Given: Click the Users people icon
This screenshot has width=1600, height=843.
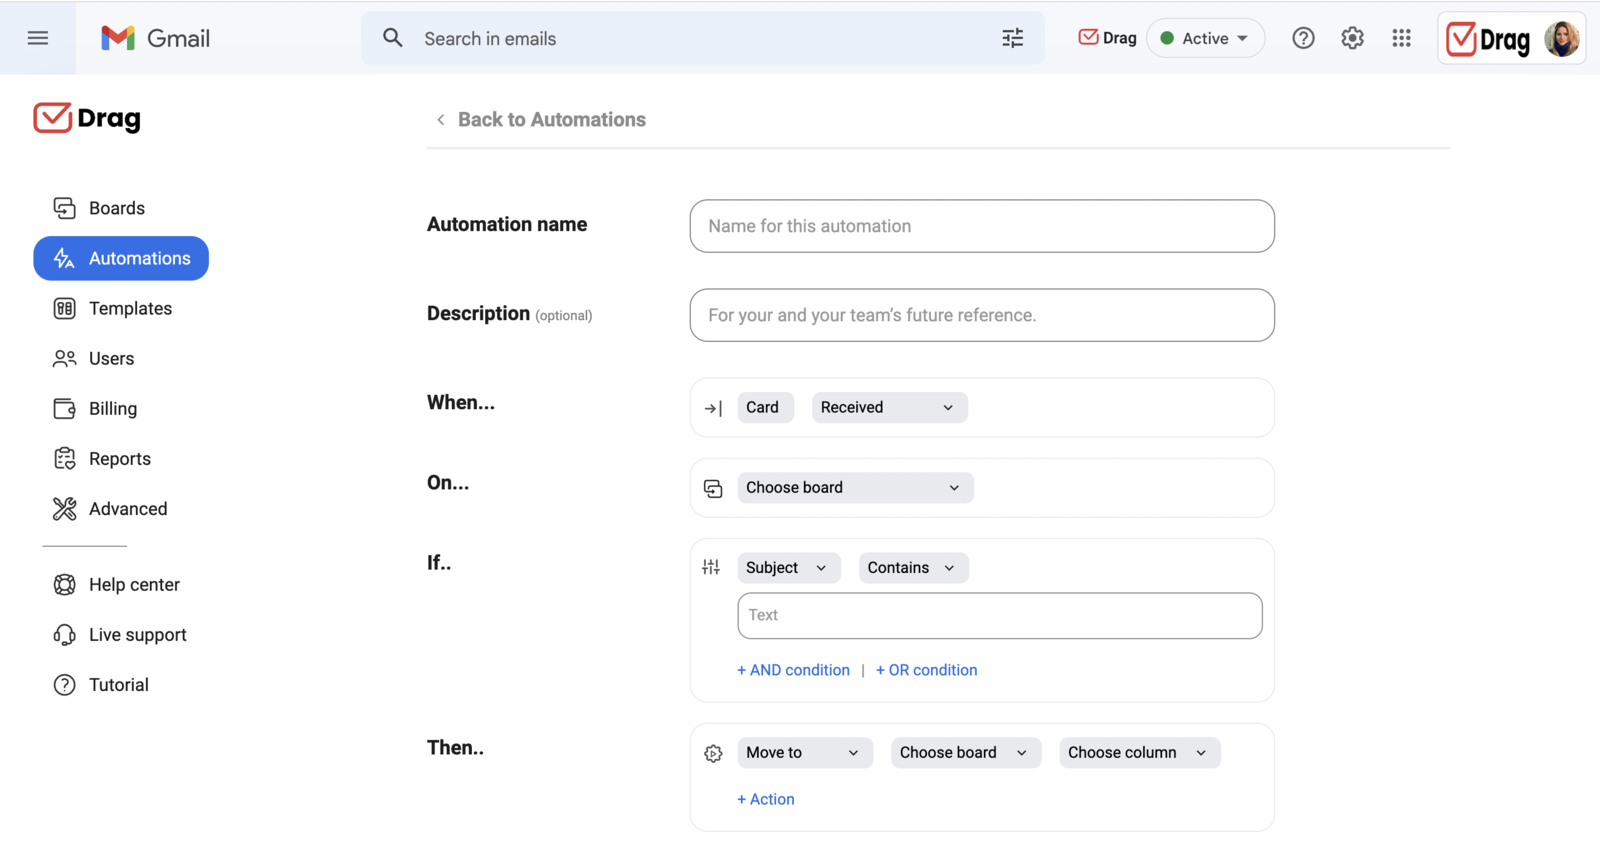Looking at the screenshot, I should [x=64, y=358].
